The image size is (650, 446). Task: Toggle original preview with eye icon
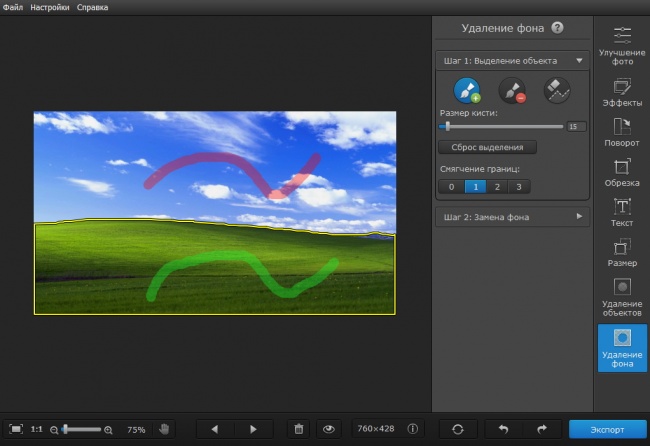[329, 429]
